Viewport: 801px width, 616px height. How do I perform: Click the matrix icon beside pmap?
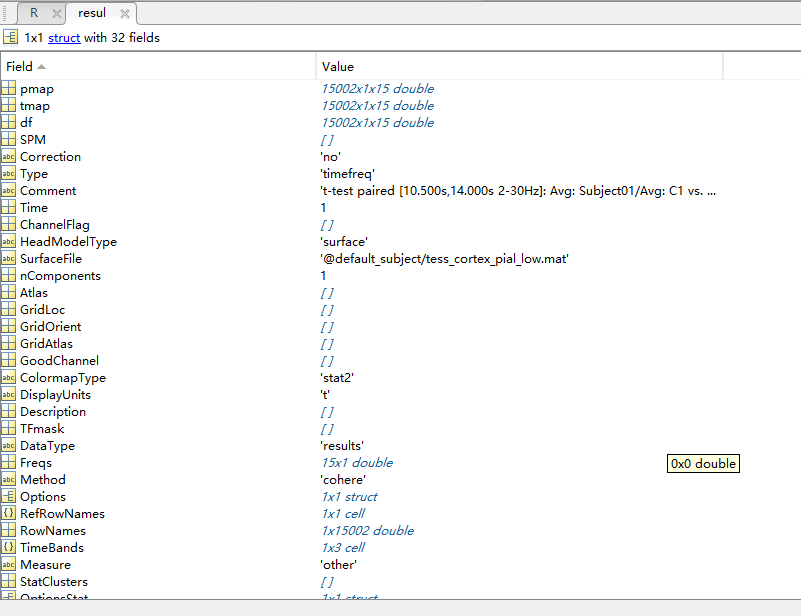tap(9, 89)
